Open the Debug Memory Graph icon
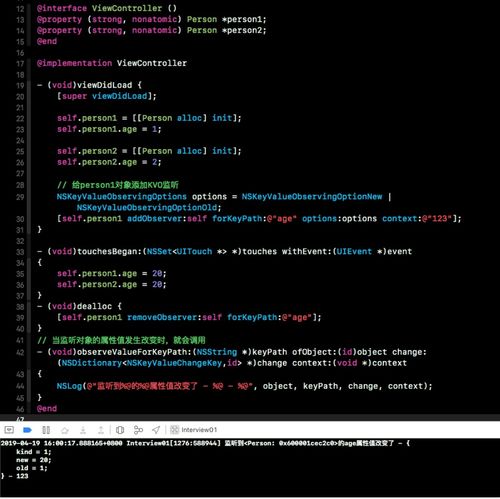 [x=138, y=430]
